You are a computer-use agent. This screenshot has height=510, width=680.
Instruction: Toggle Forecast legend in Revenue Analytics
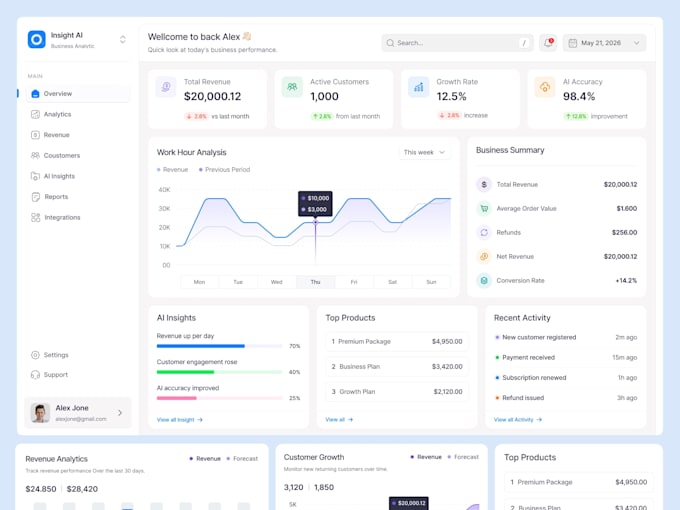tap(242, 458)
